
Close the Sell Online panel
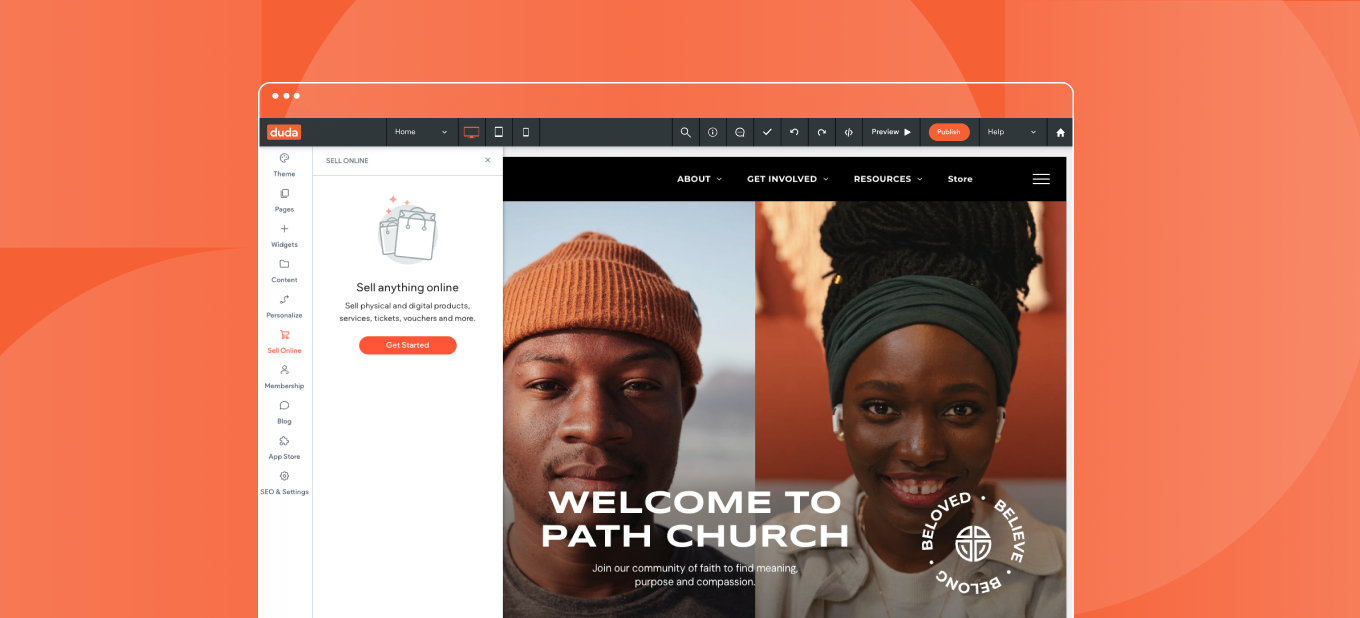point(488,160)
